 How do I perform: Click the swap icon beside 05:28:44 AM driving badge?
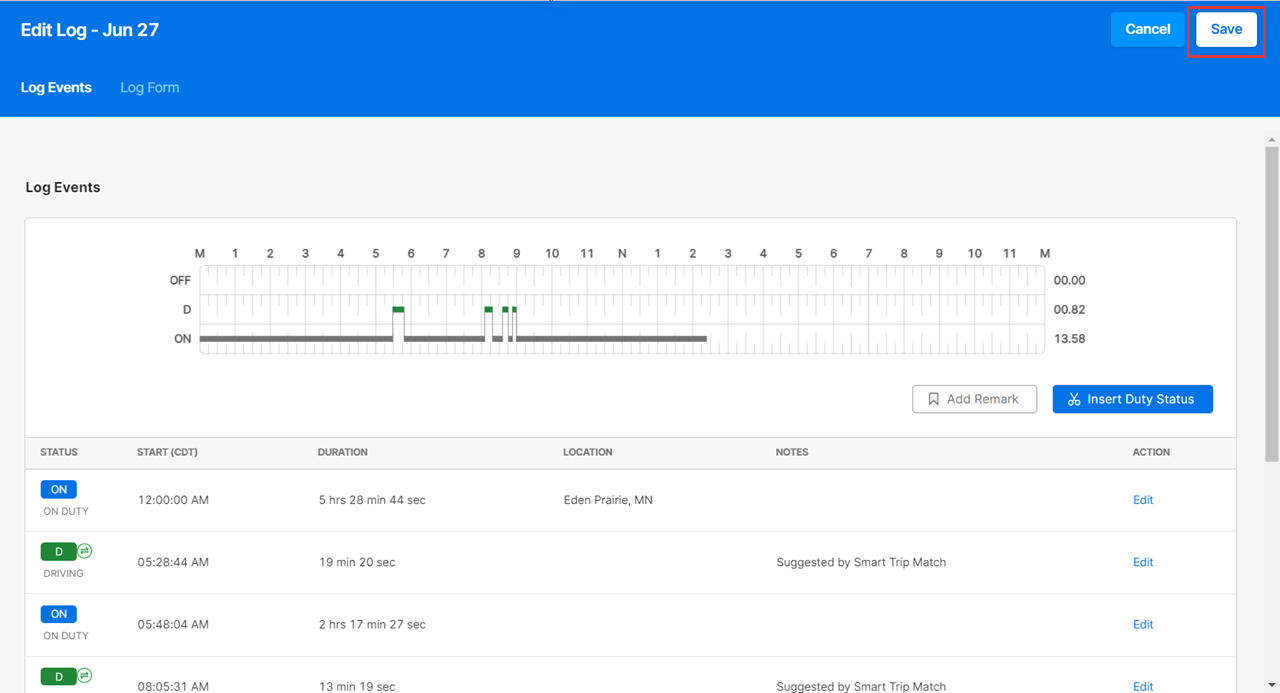(x=85, y=551)
